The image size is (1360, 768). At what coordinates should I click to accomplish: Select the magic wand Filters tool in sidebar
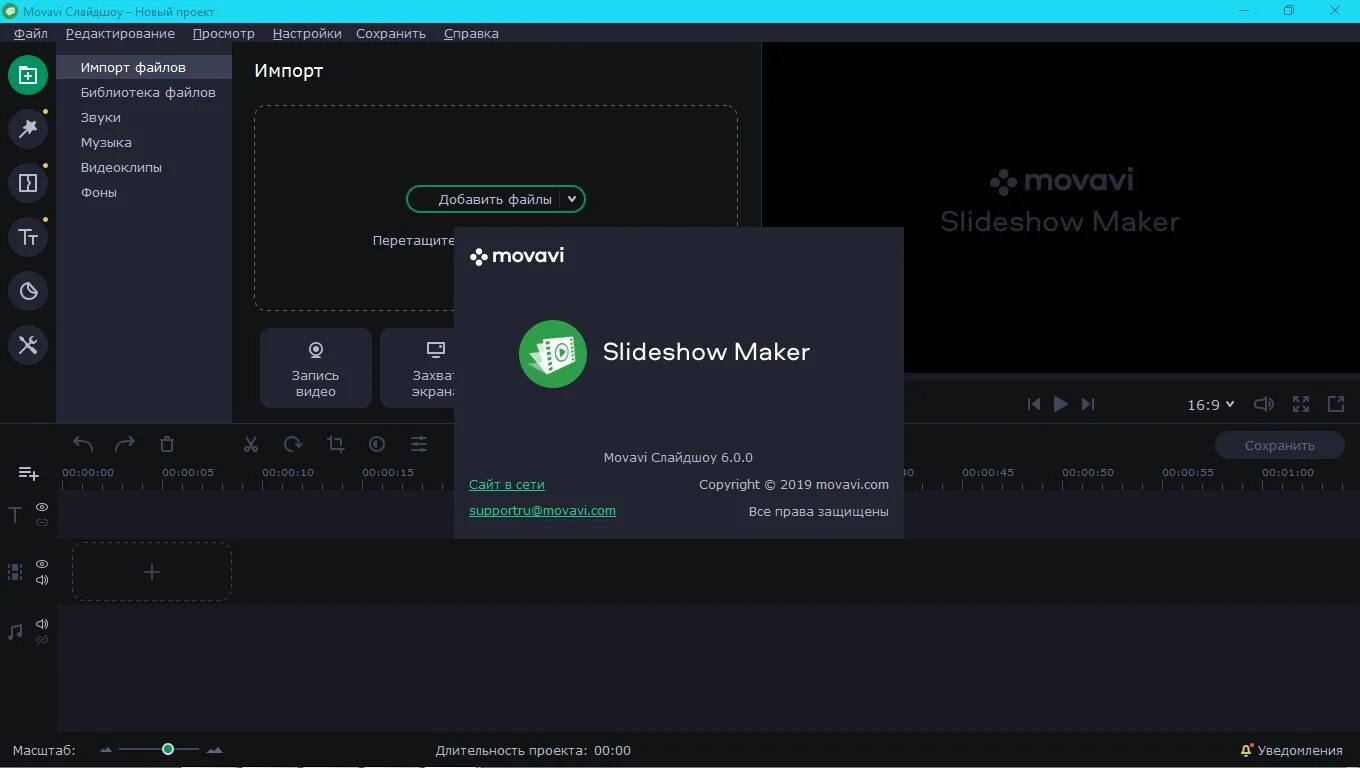click(x=28, y=128)
